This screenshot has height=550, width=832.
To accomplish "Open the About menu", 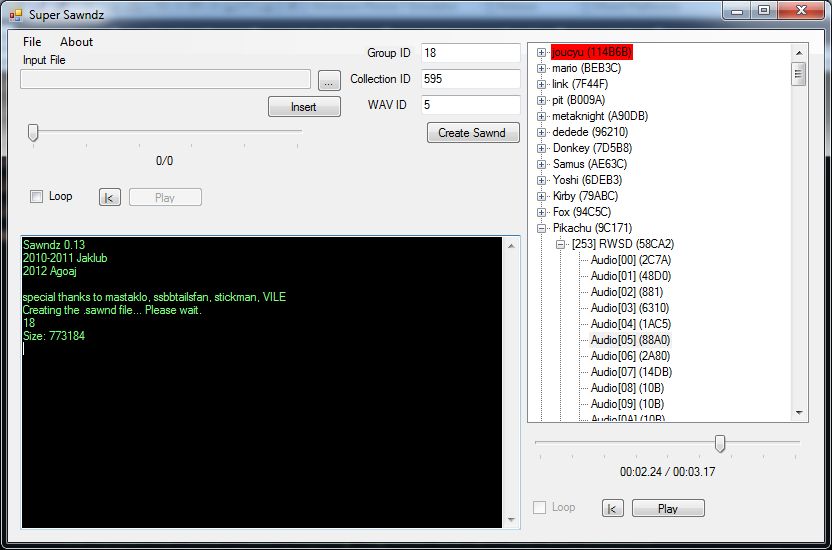I will [76, 42].
